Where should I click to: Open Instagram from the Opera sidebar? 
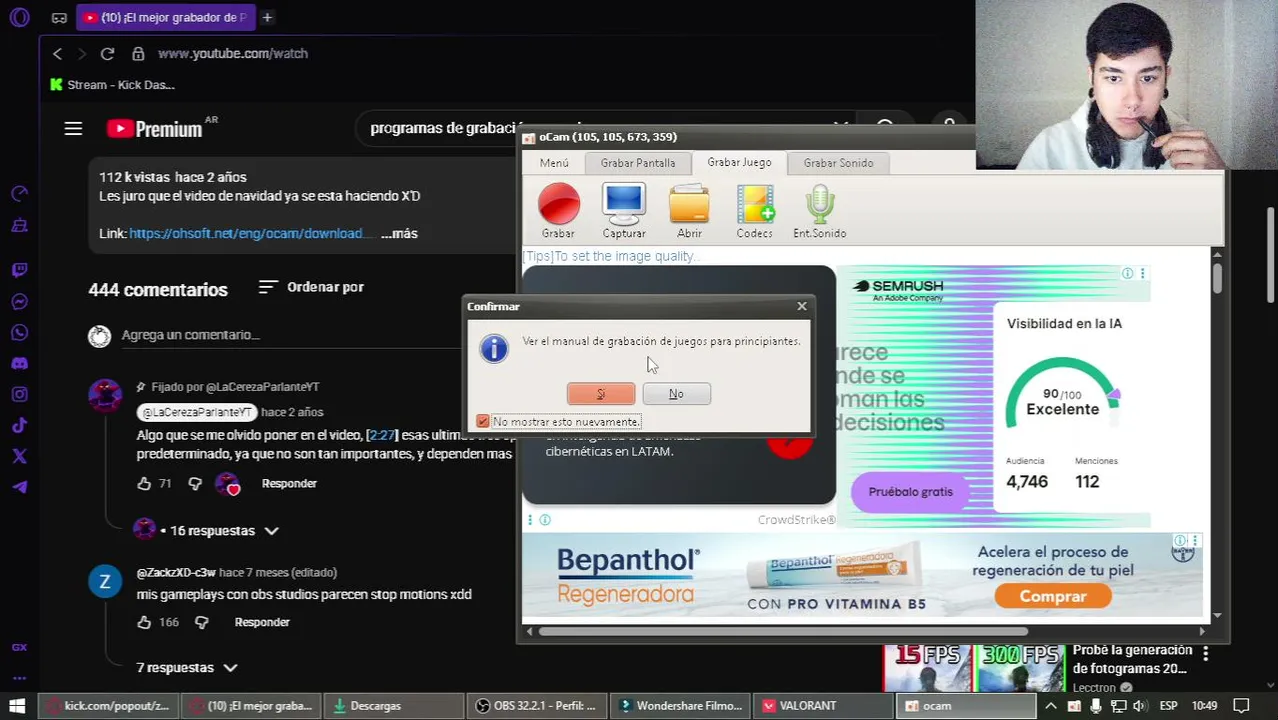click(x=19, y=394)
